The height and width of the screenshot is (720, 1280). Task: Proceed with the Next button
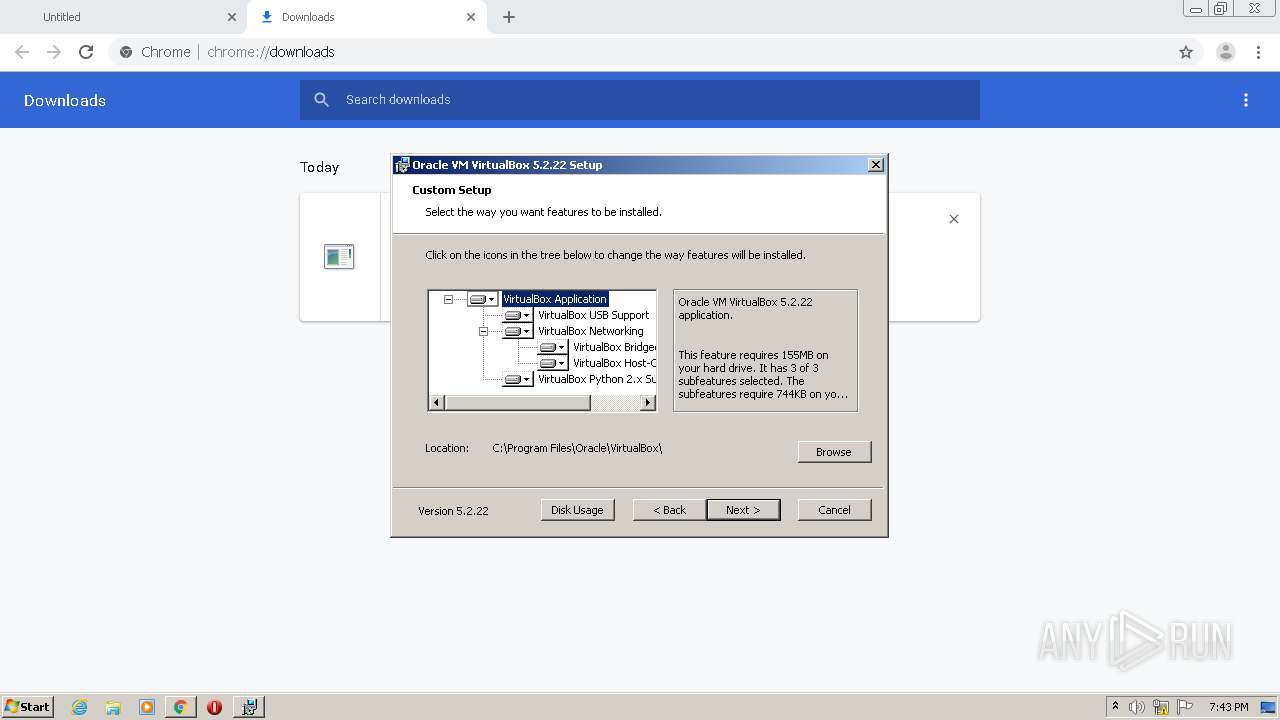pos(743,510)
